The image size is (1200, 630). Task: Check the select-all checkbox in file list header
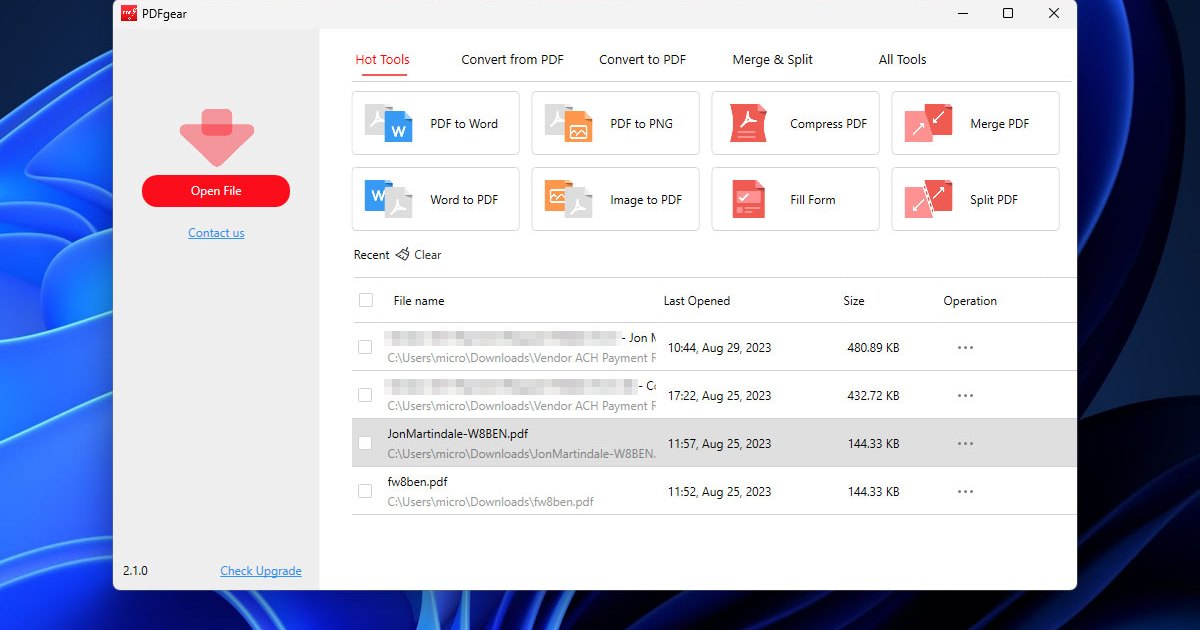(365, 300)
